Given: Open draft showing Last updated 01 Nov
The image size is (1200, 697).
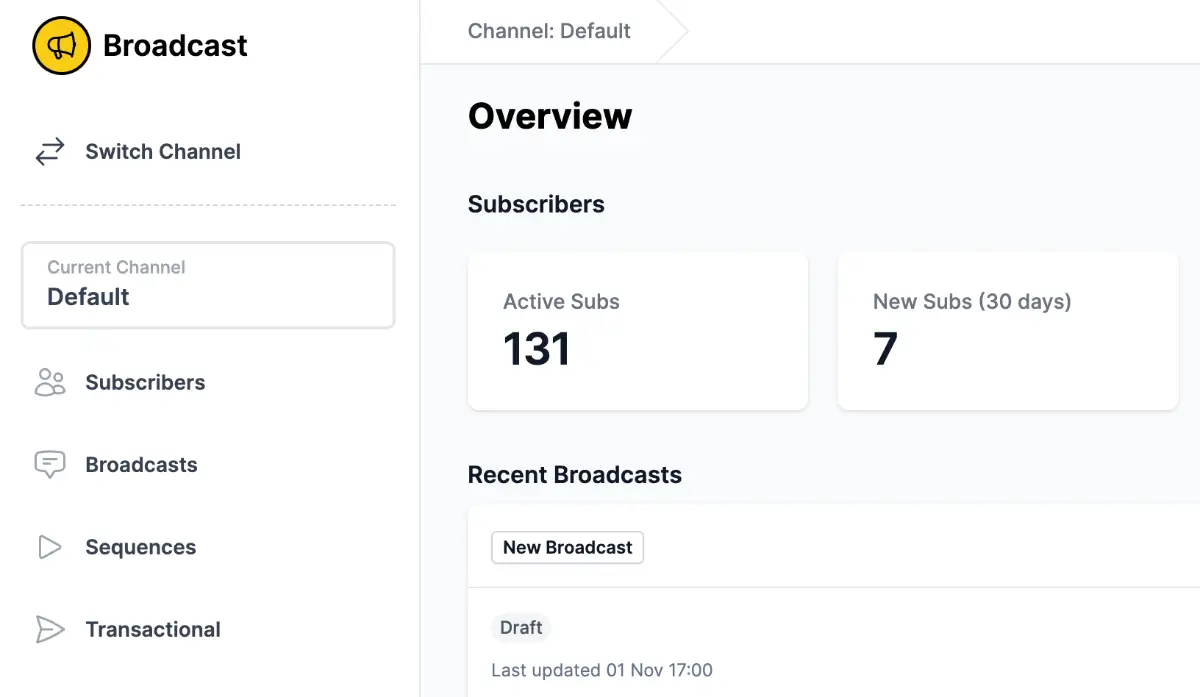Looking at the screenshot, I should pyautogui.click(x=602, y=670).
